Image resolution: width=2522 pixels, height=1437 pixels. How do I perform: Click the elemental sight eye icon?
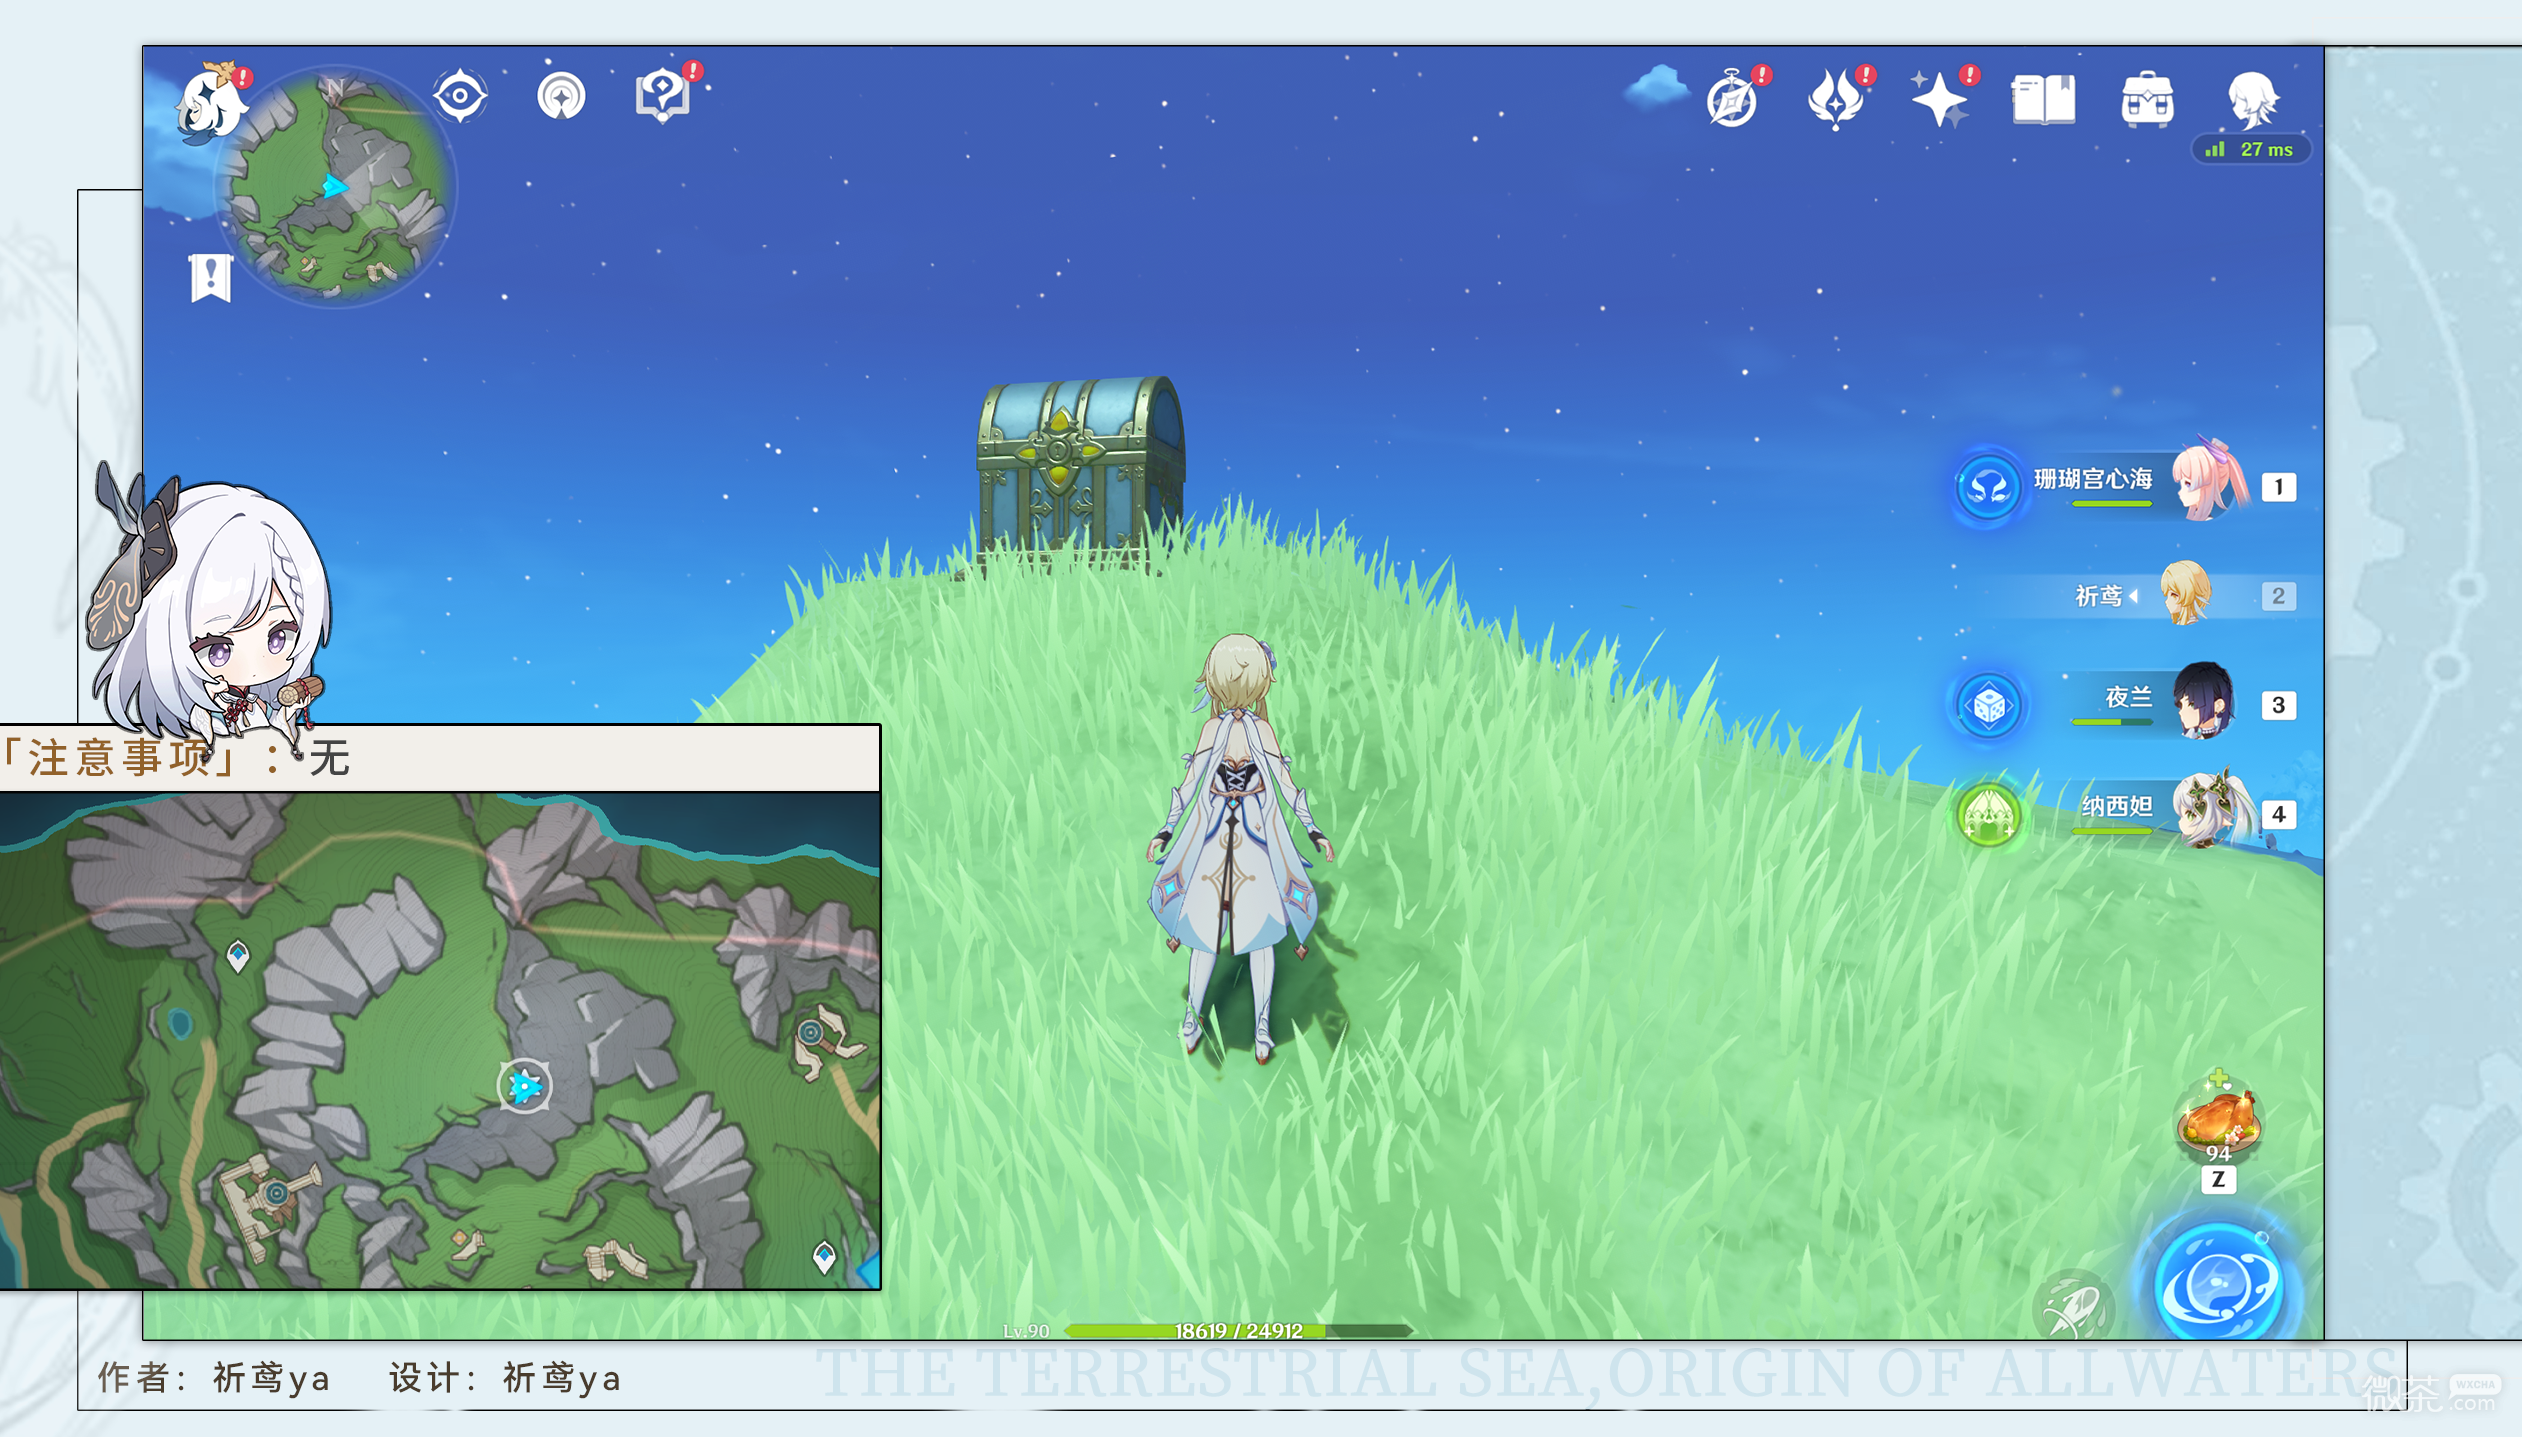pyautogui.click(x=460, y=96)
